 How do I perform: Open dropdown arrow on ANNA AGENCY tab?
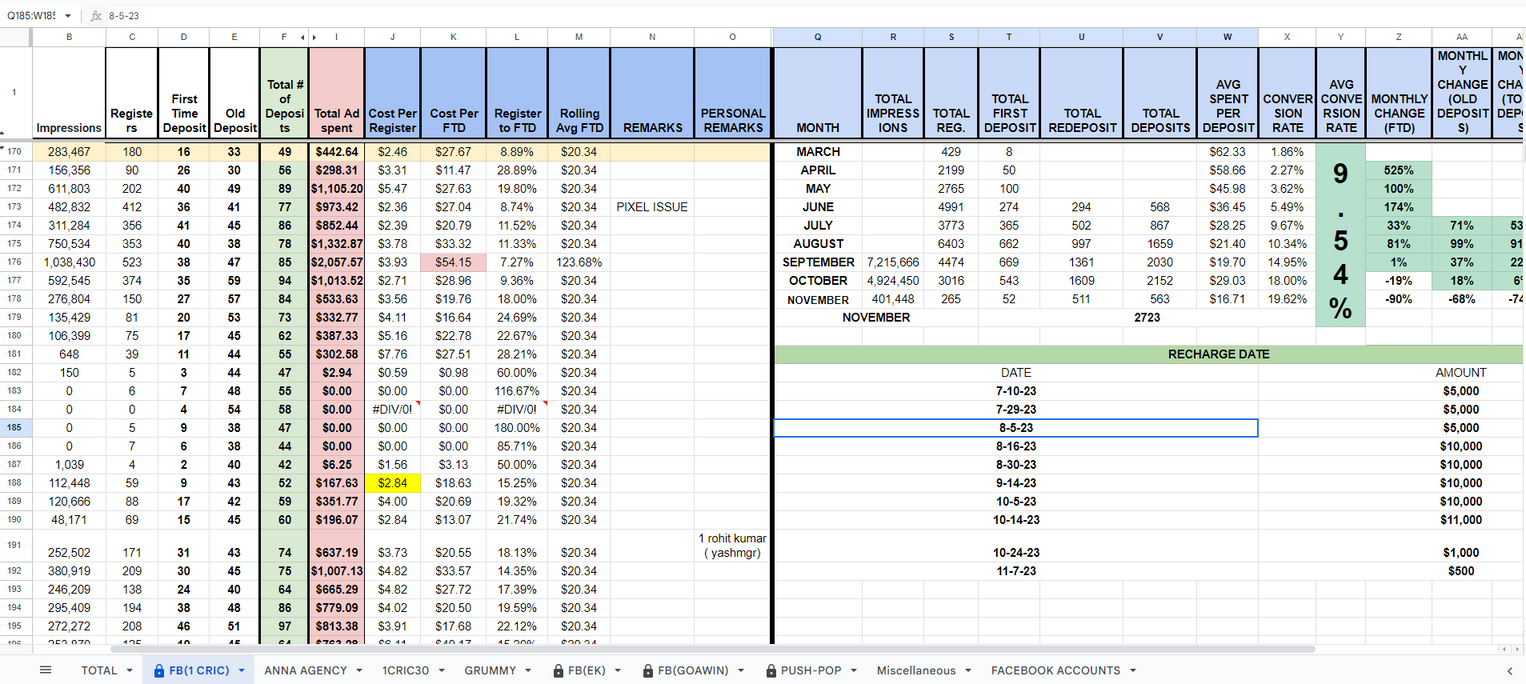[x=358, y=671]
